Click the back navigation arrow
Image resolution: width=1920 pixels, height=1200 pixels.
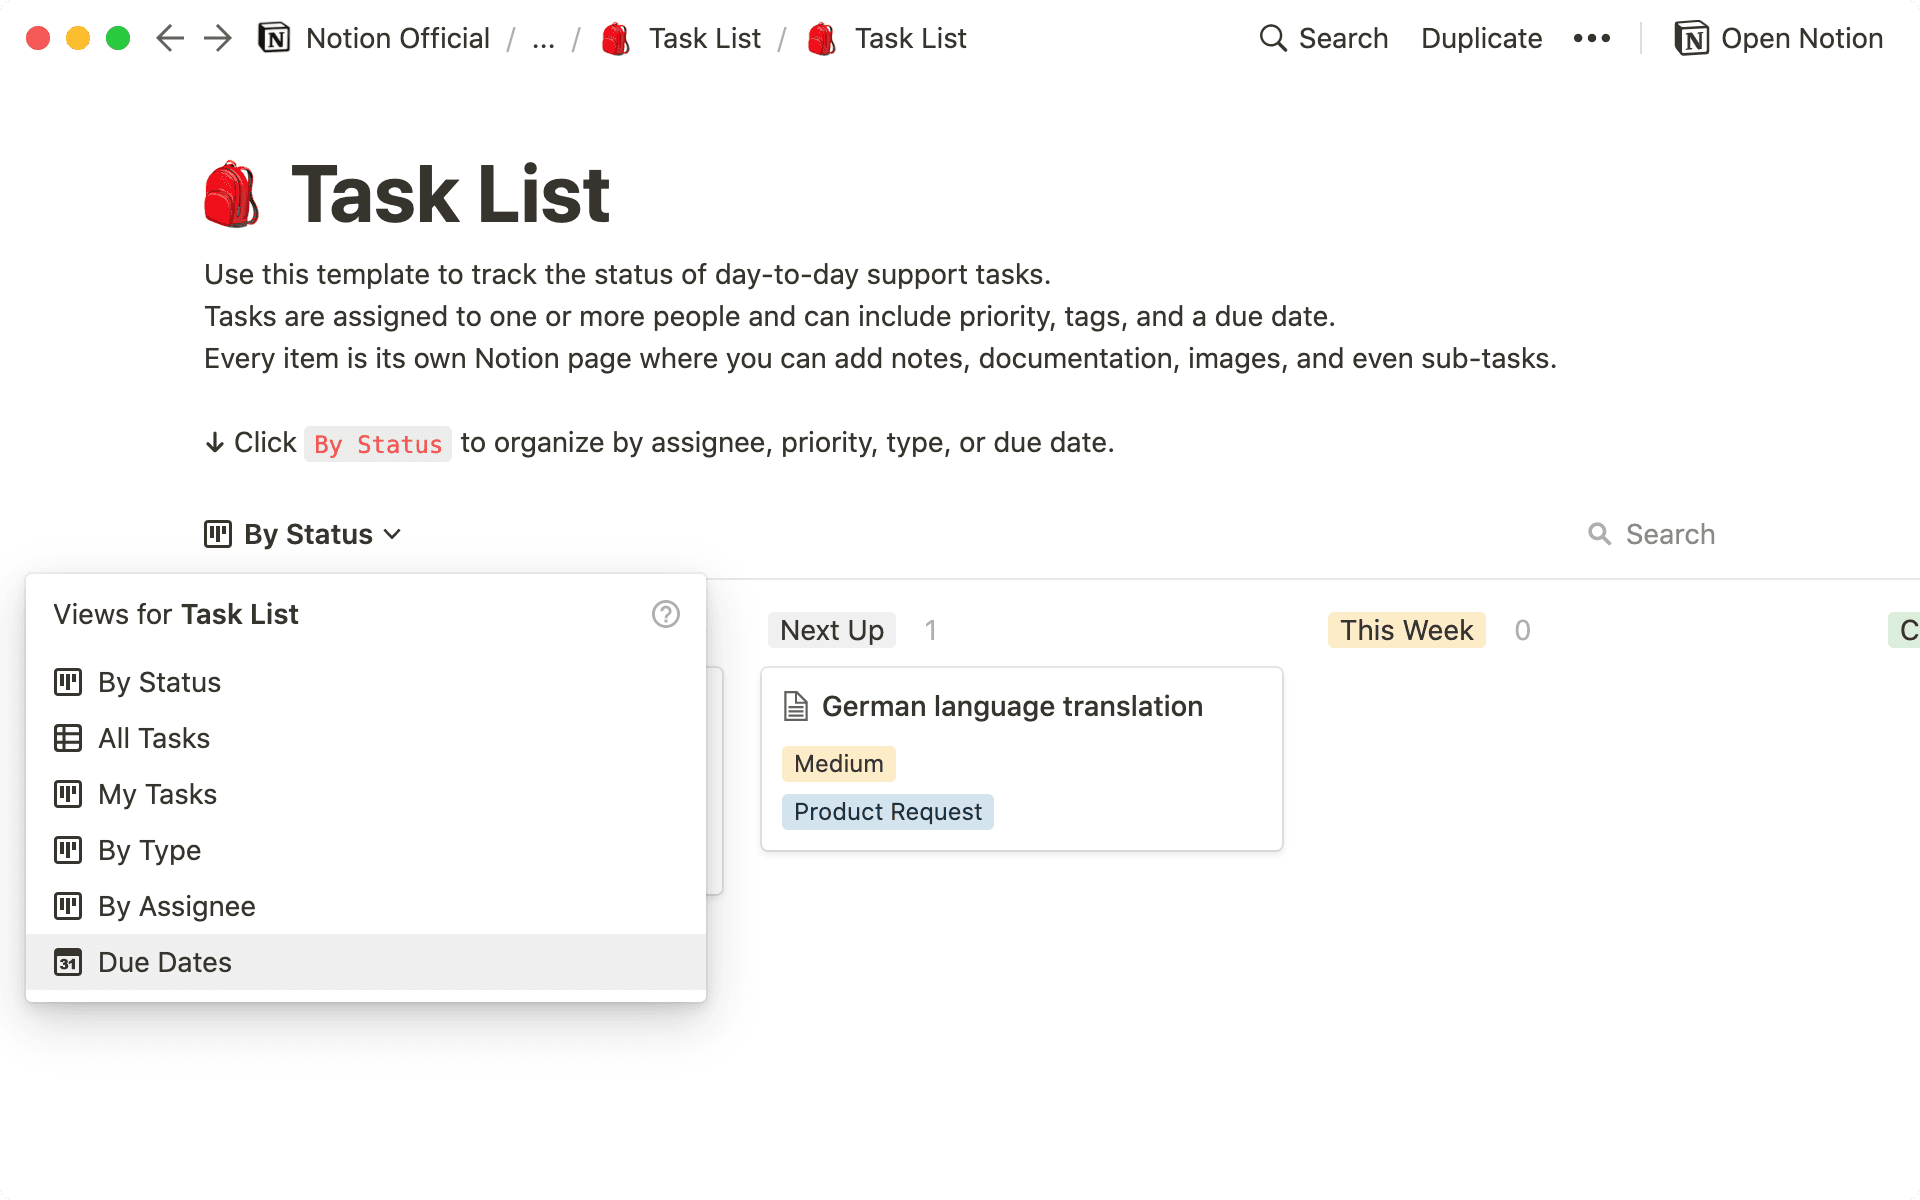pyautogui.click(x=170, y=38)
